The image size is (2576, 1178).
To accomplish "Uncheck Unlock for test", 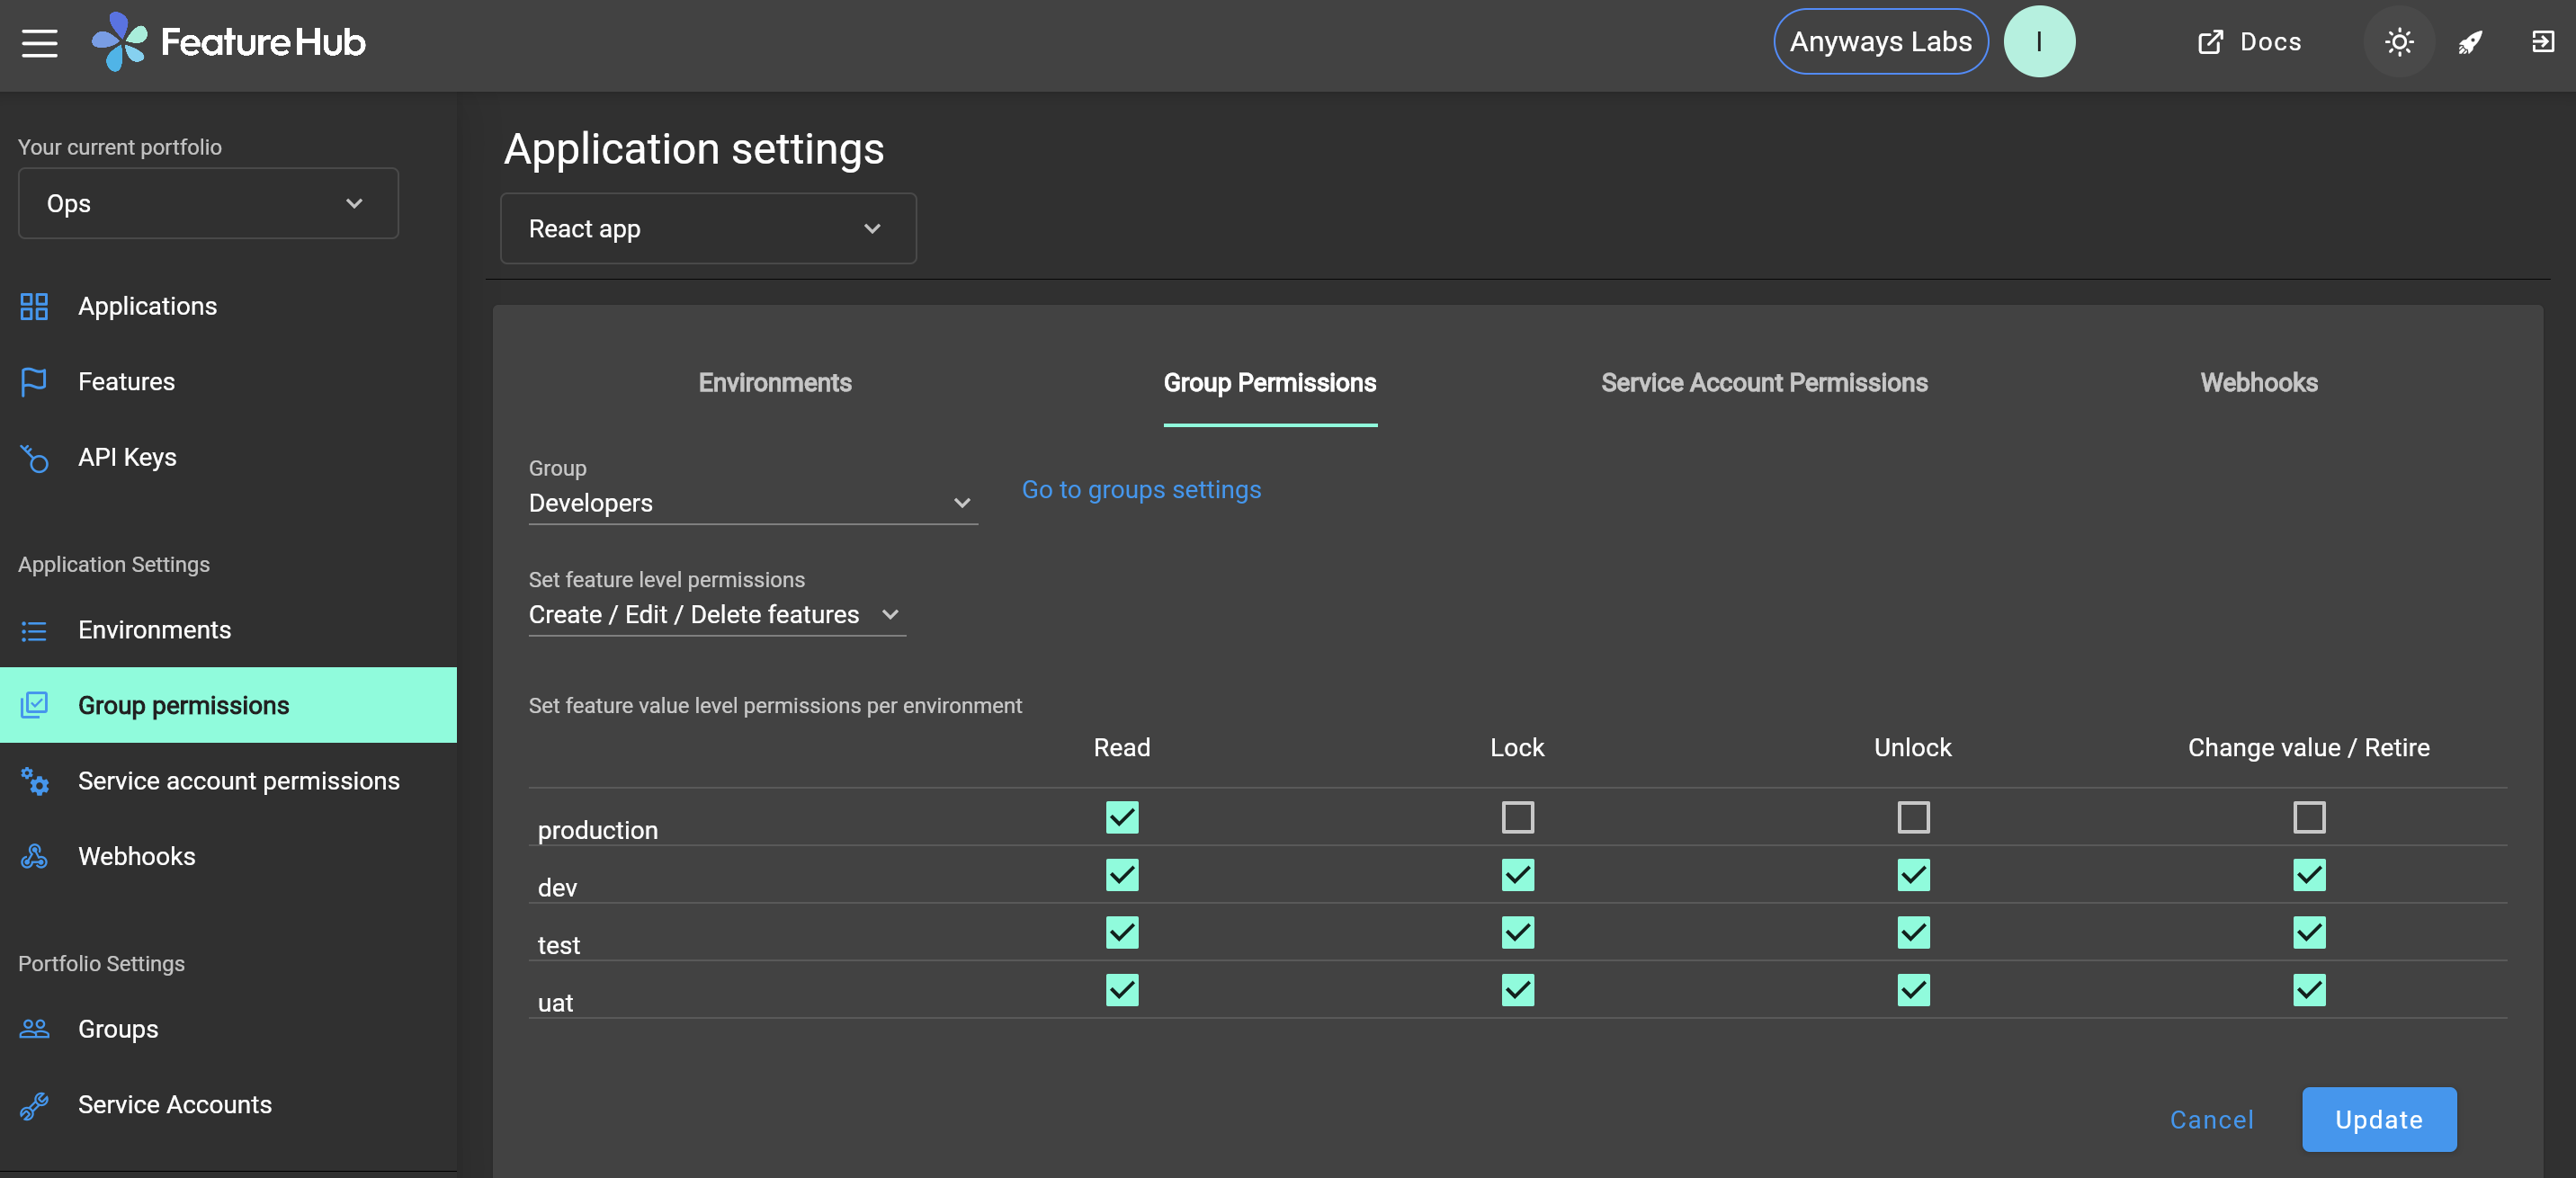I will [x=1913, y=932].
